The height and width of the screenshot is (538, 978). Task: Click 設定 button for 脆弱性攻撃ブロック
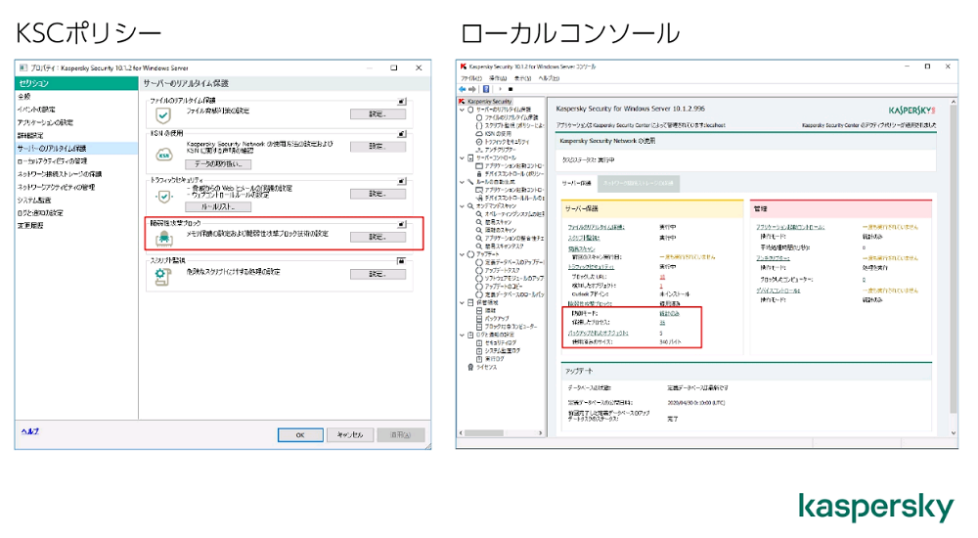click(x=377, y=237)
